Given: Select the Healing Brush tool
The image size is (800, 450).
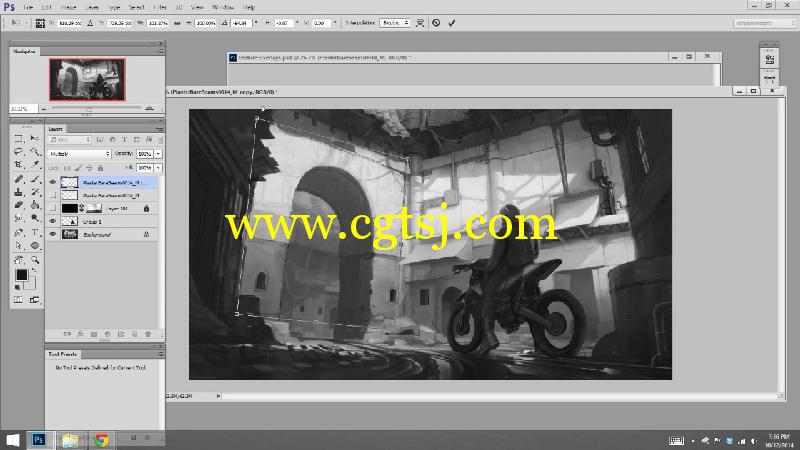Looking at the screenshot, I should [18, 179].
